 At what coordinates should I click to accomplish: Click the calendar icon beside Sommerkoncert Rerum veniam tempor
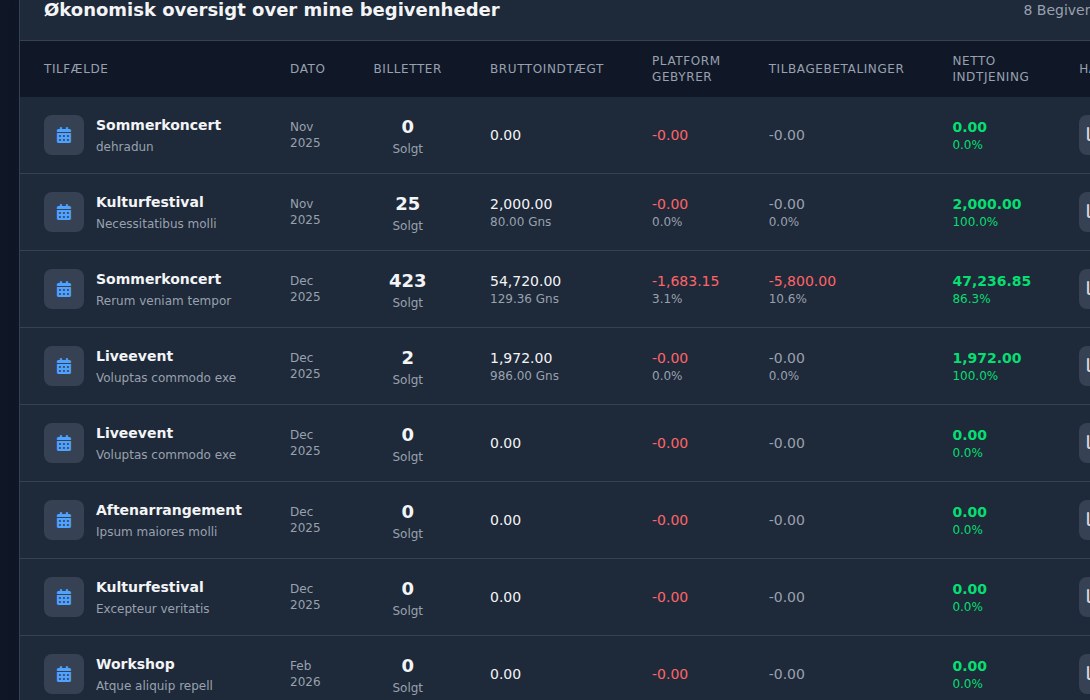[64, 289]
